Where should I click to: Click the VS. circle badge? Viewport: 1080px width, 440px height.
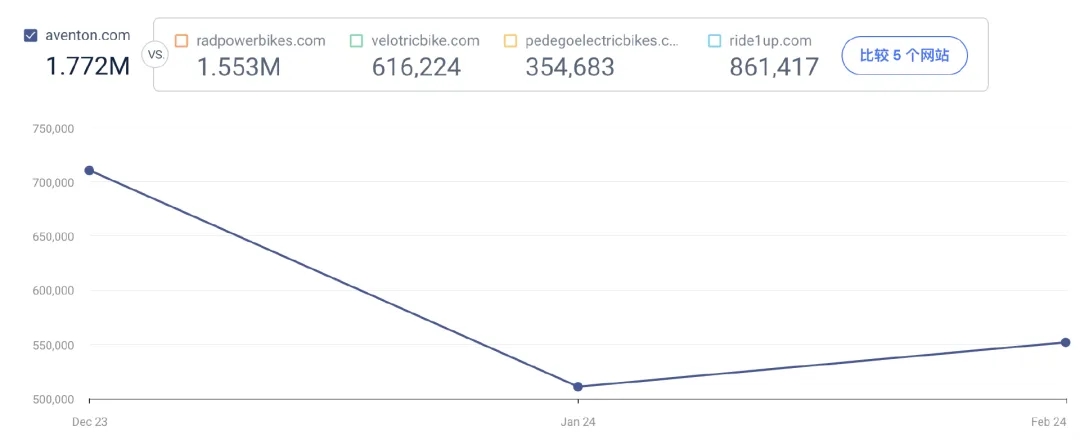point(155,55)
